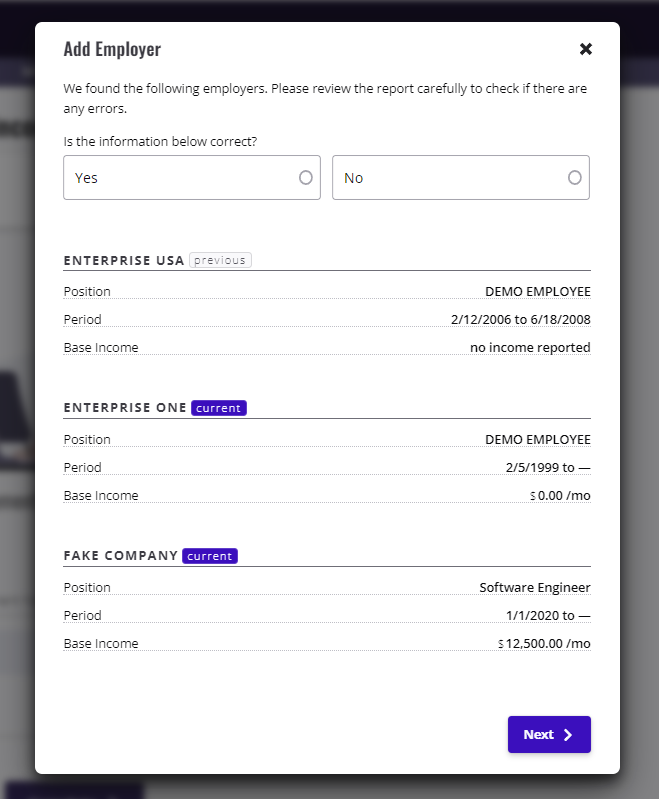Click the chevron arrow in Next button
Image resolution: width=659 pixels, height=799 pixels.
568,734
